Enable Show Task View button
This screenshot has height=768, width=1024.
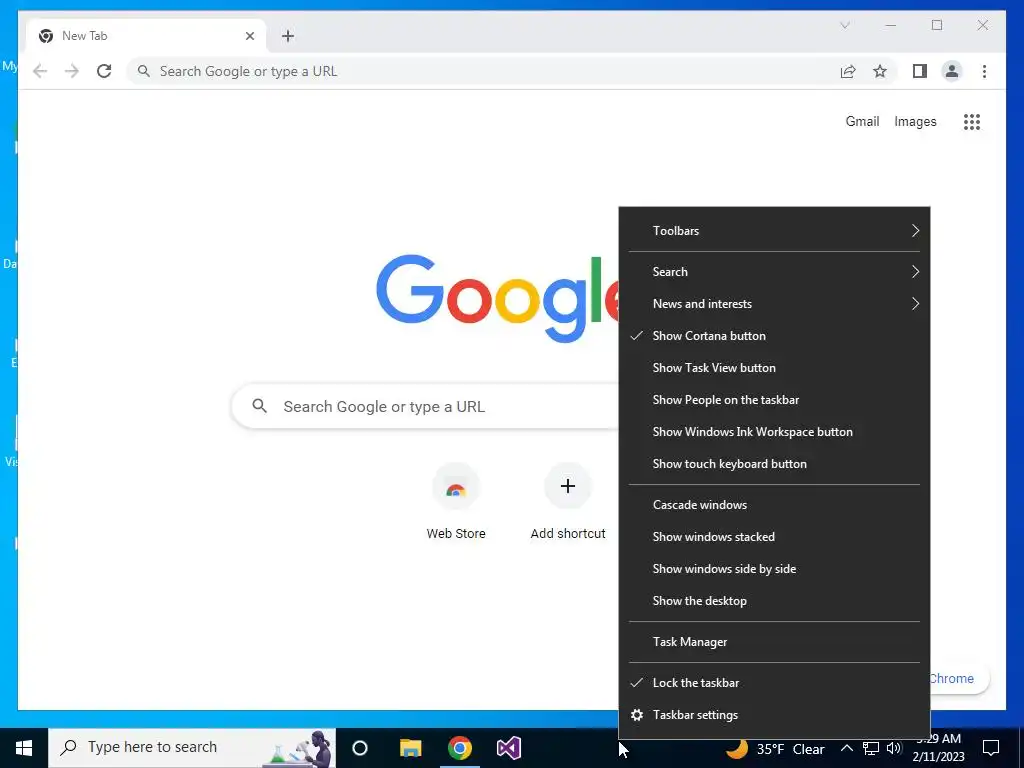point(774,368)
